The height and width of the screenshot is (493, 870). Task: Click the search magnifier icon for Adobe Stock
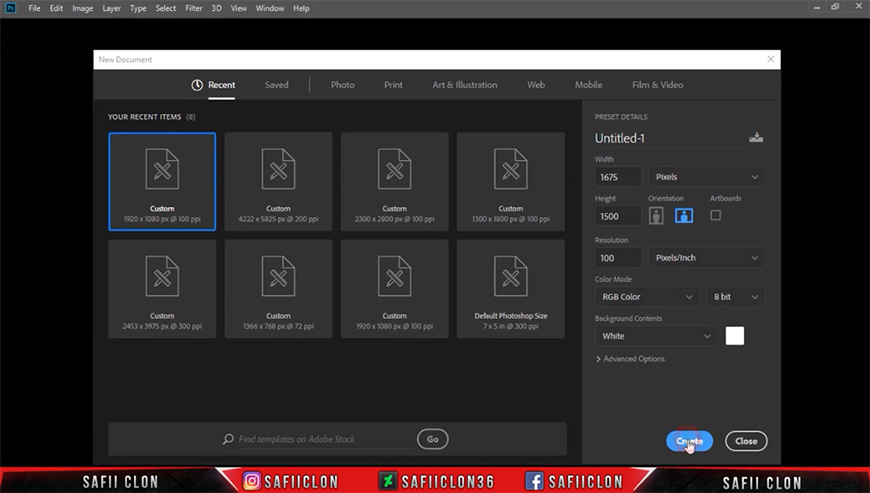pos(228,439)
